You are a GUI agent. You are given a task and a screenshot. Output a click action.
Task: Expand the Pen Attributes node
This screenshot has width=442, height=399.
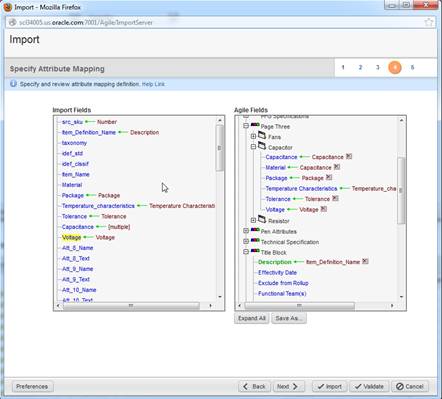click(246, 231)
